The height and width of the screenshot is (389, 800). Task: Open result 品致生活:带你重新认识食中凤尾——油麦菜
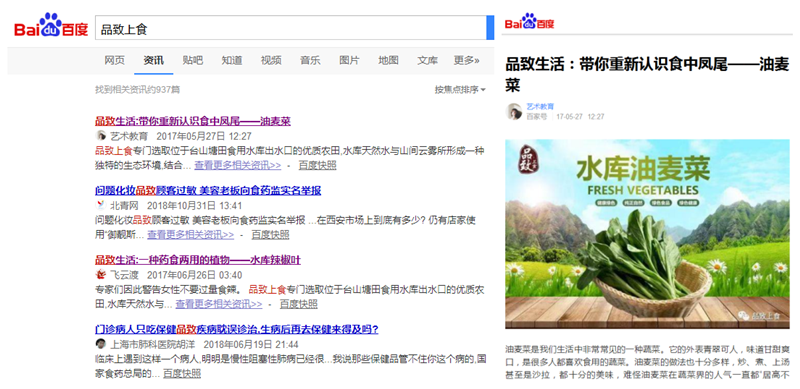193,121
